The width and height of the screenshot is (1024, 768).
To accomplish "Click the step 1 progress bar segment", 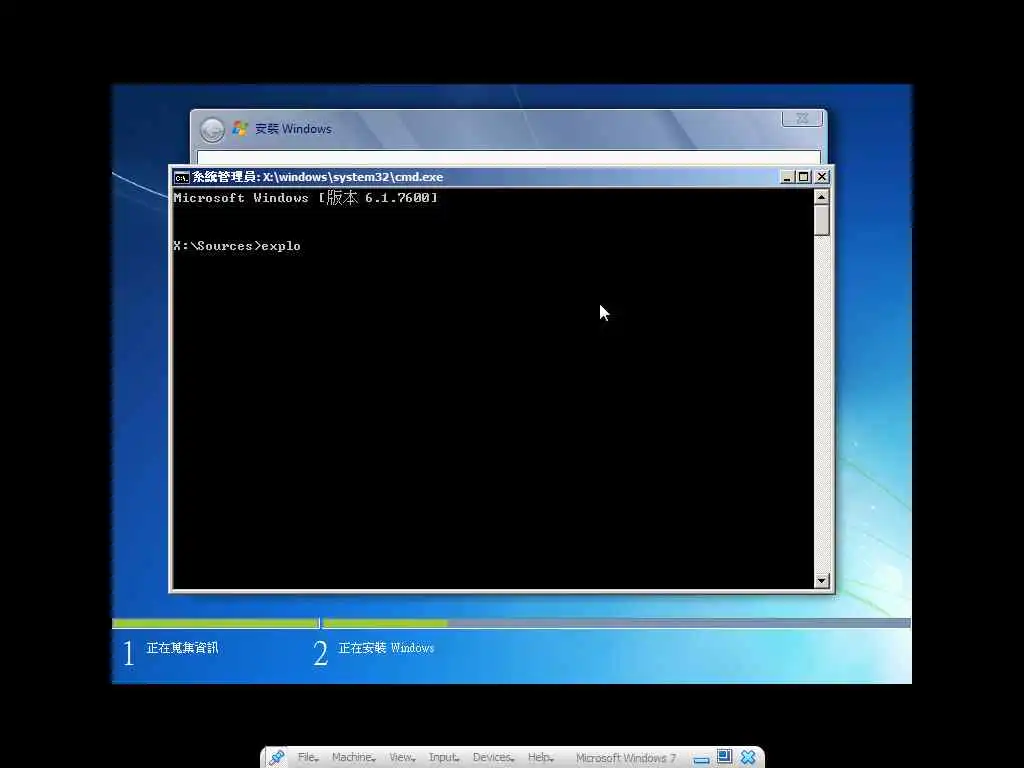I will [x=215, y=624].
